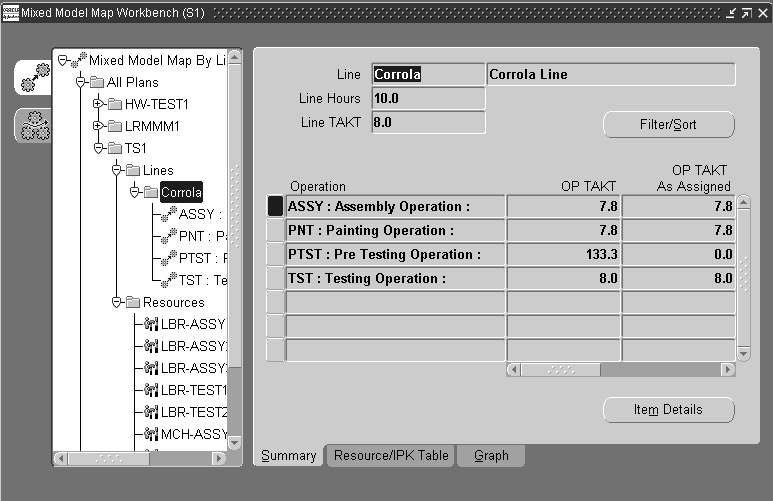The height and width of the screenshot is (501, 773).
Task: Click the Mixed Model Map root node icon
Action: pos(79,60)
